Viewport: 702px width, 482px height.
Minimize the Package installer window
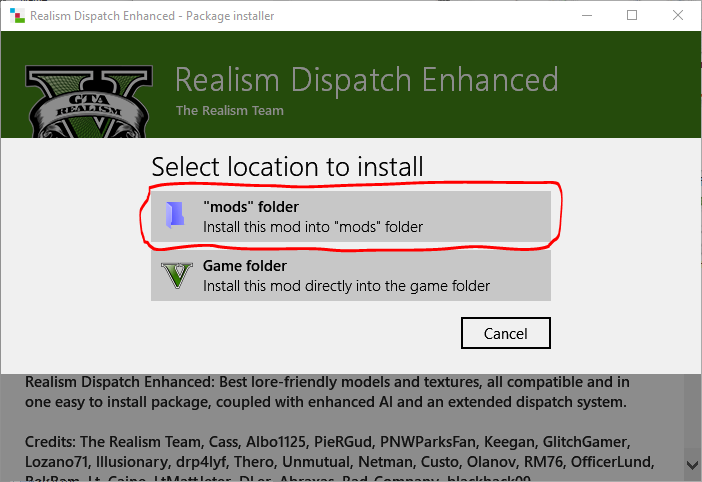coord(587,16)
